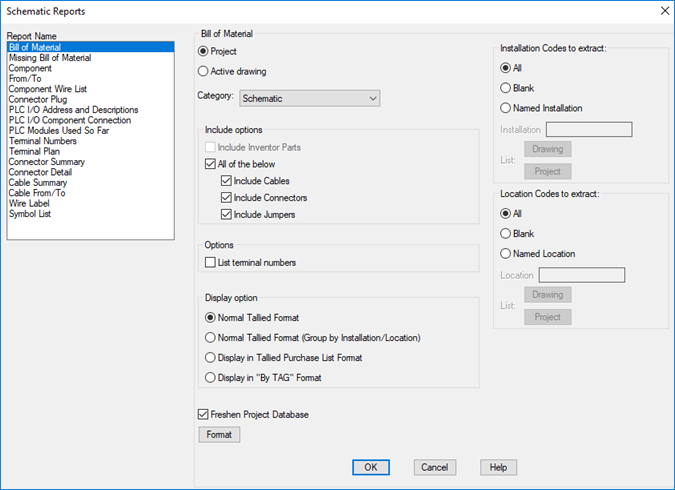Image resolution: width=675 pixels, height=490 pixels.
Task: Close the Schematic Reports dialog
Action: click(663, 10)
